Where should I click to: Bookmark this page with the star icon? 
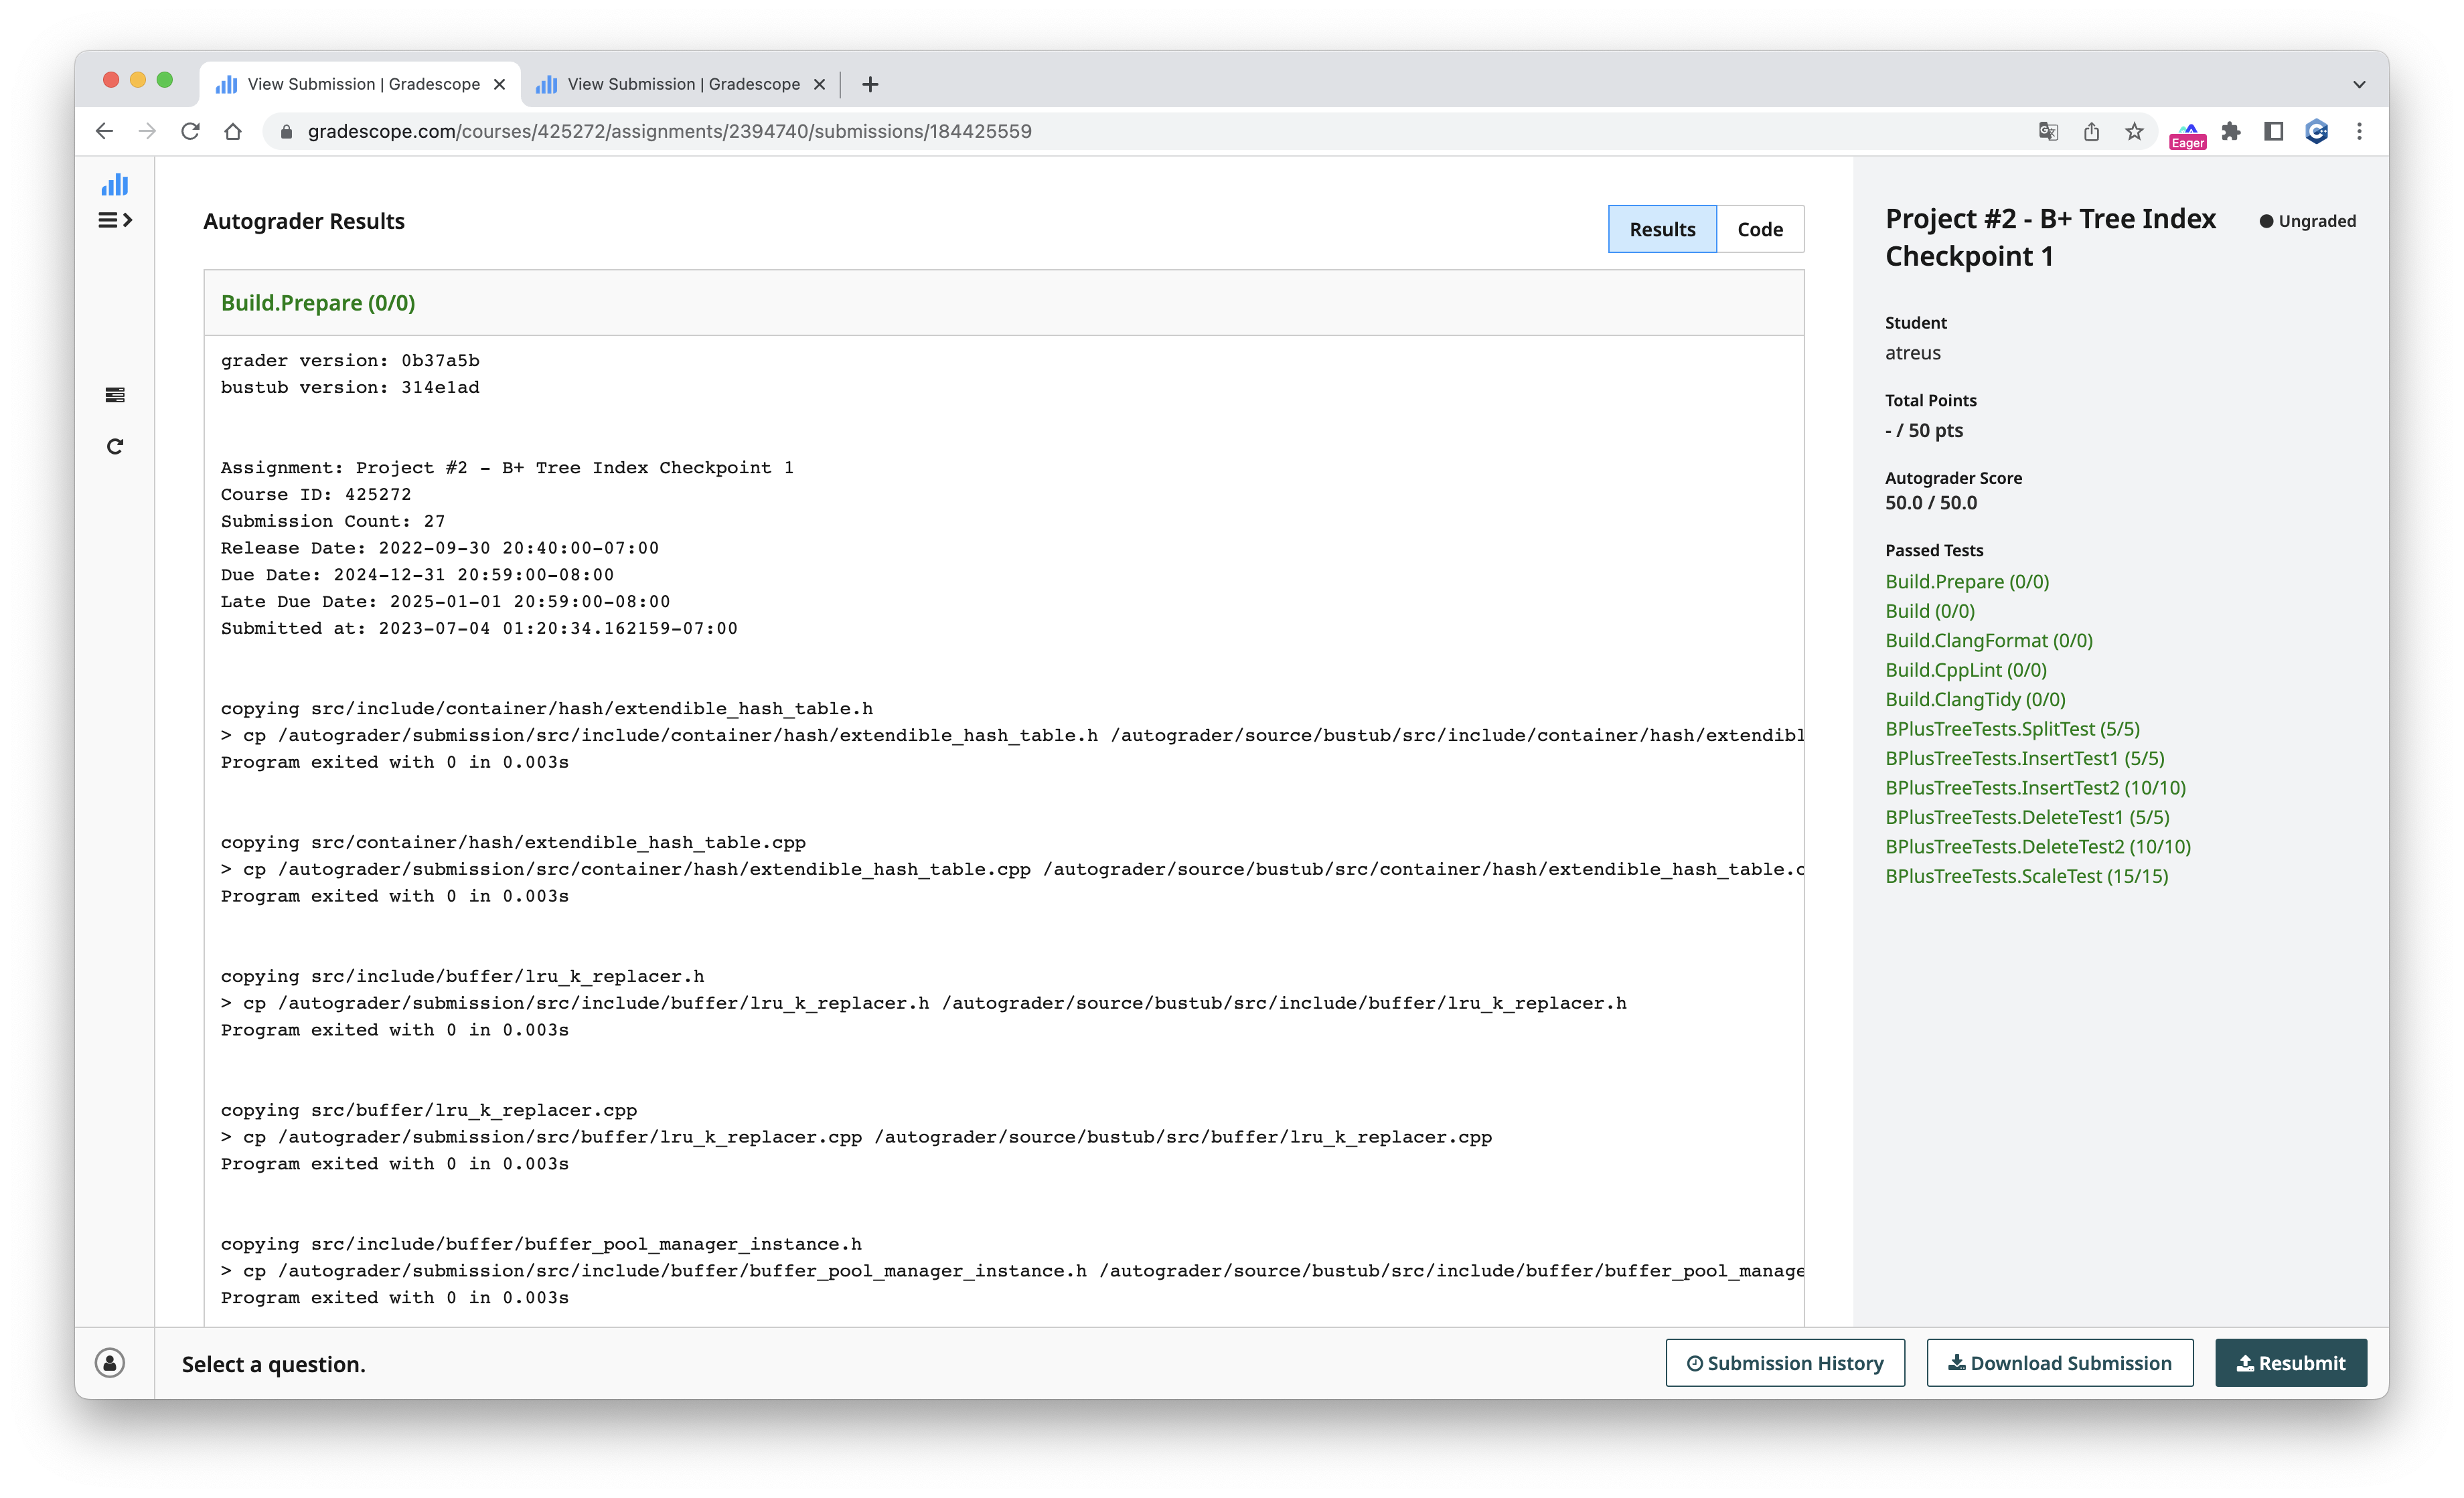[2134, 131]
